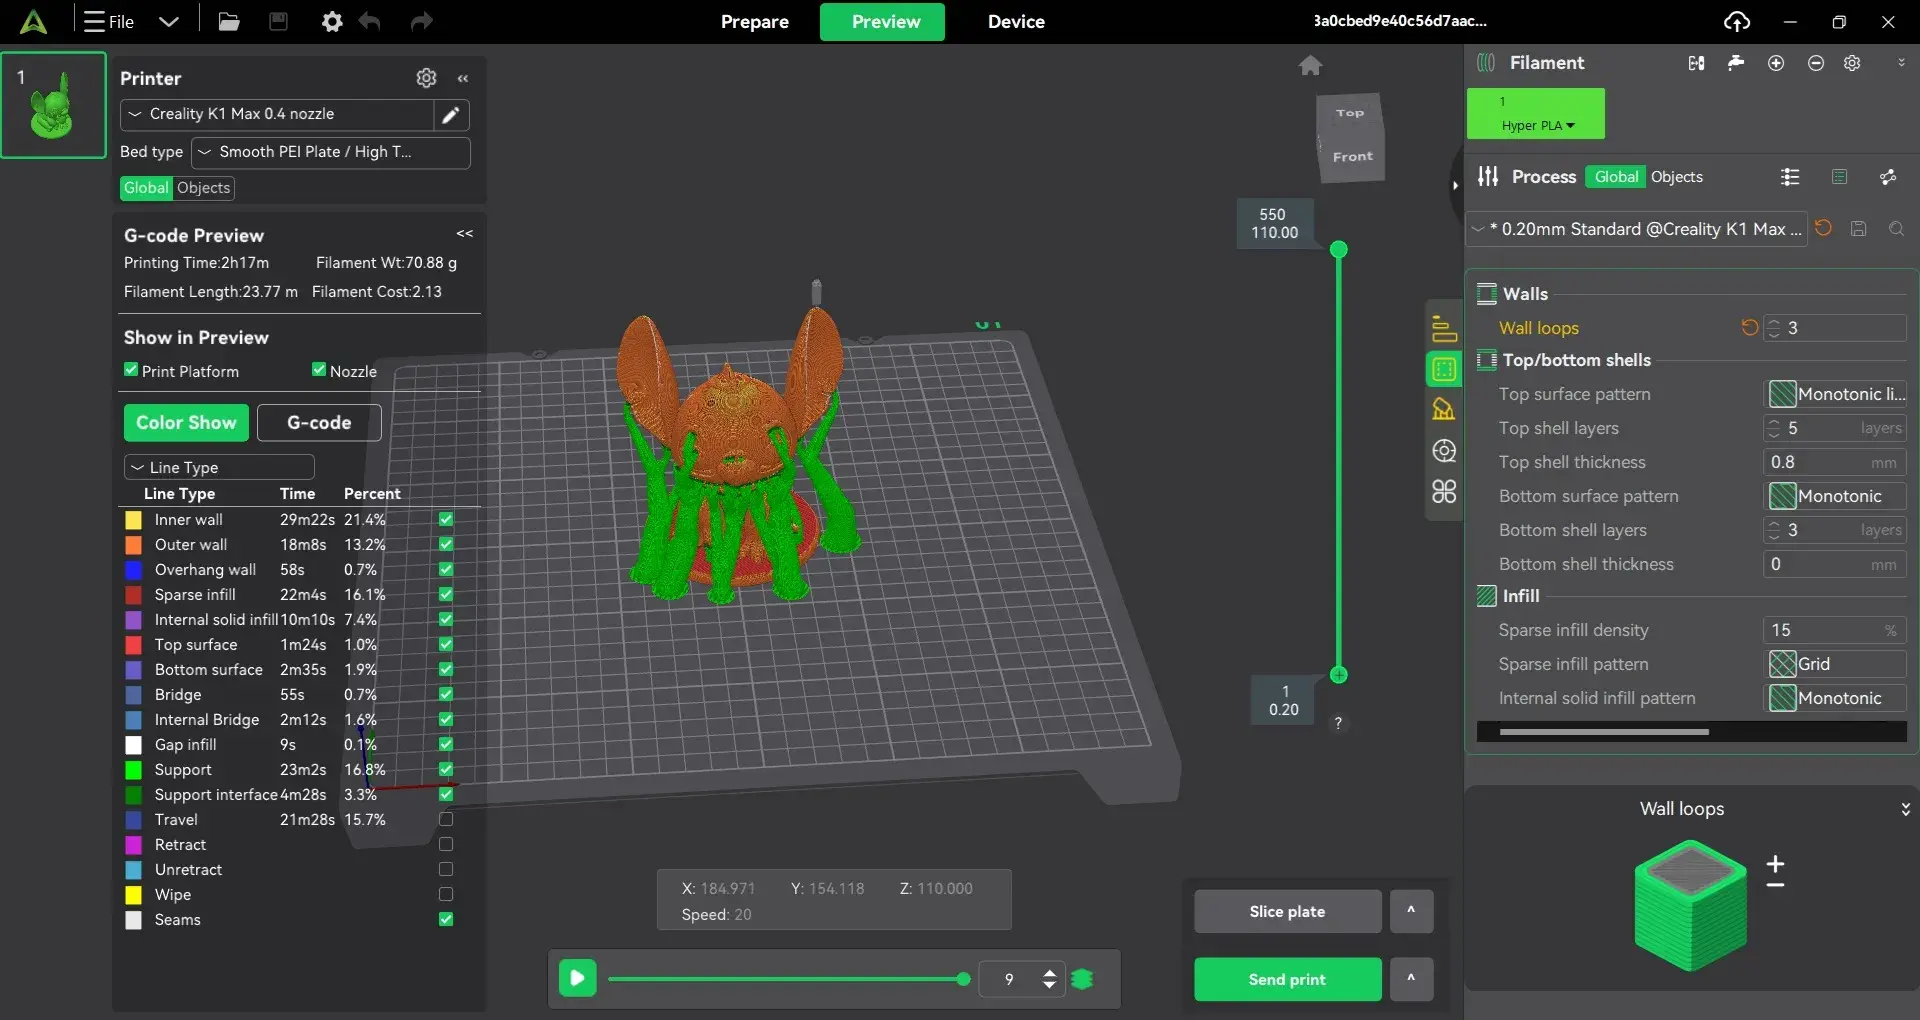Reset process preset with orange undo icon
1920x1020 pixels.
[1824, 228]
